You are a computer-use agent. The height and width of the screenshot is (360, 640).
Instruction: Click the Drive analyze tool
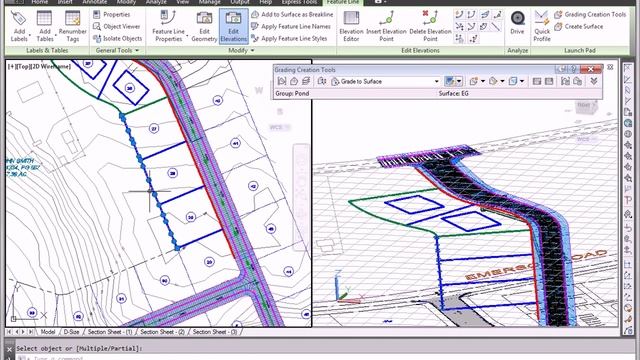tap(517, 23)
